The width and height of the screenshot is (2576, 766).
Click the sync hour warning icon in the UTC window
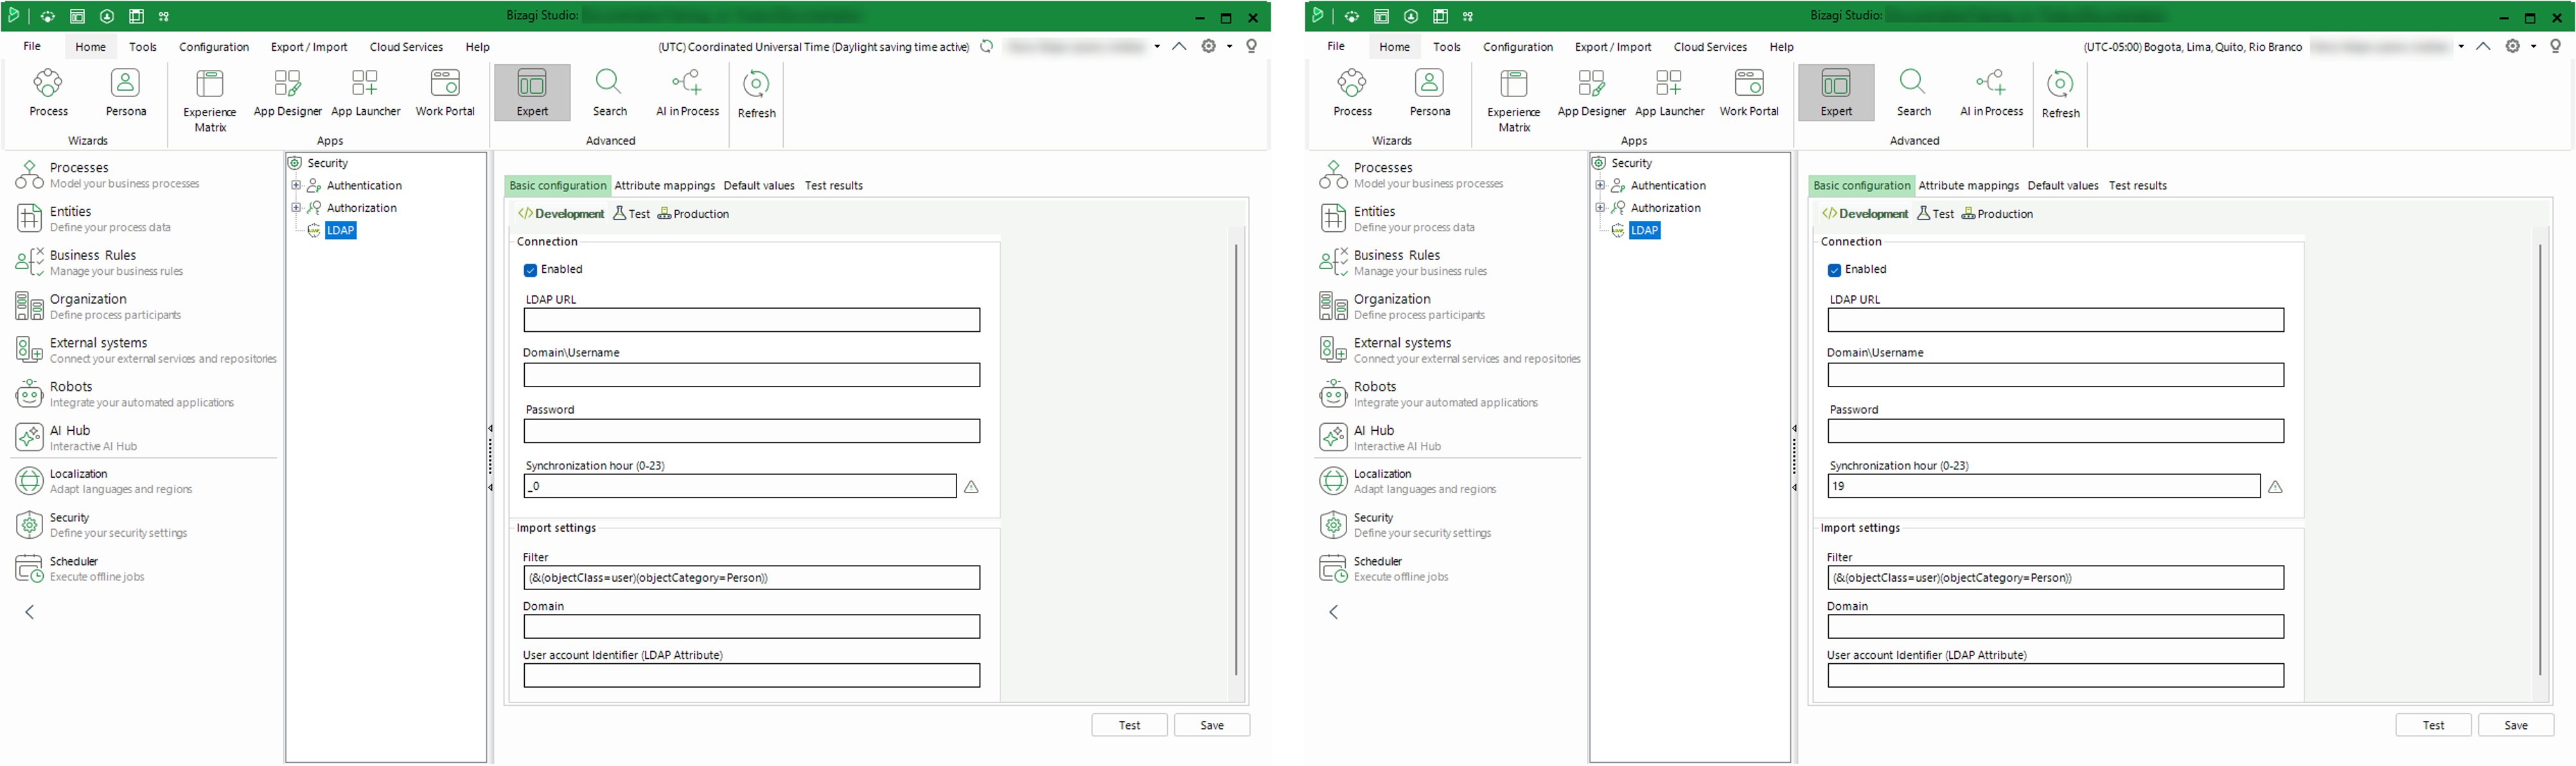tap(971, 487)
